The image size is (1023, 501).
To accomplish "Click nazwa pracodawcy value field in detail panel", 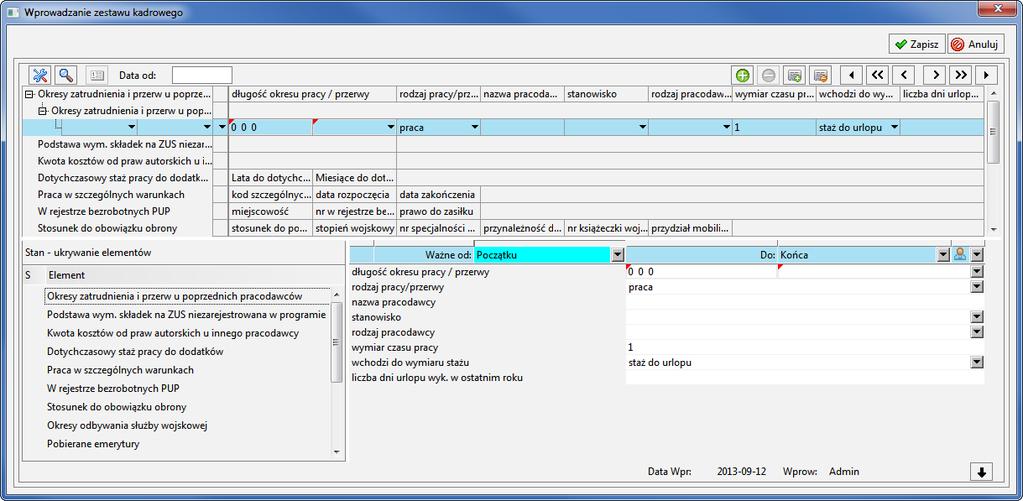I will (804, 302).
